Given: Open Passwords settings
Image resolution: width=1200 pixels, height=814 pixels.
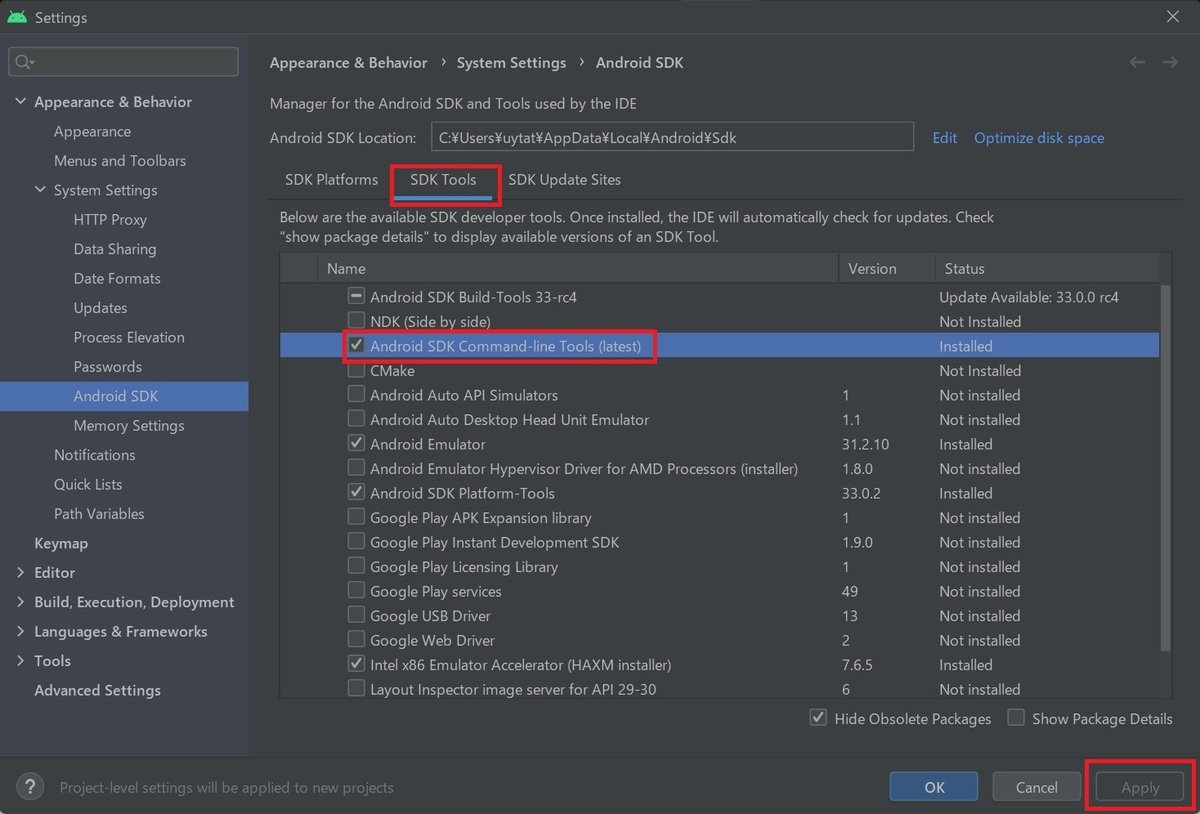Looking at the screenshot, I should point(108,367).
